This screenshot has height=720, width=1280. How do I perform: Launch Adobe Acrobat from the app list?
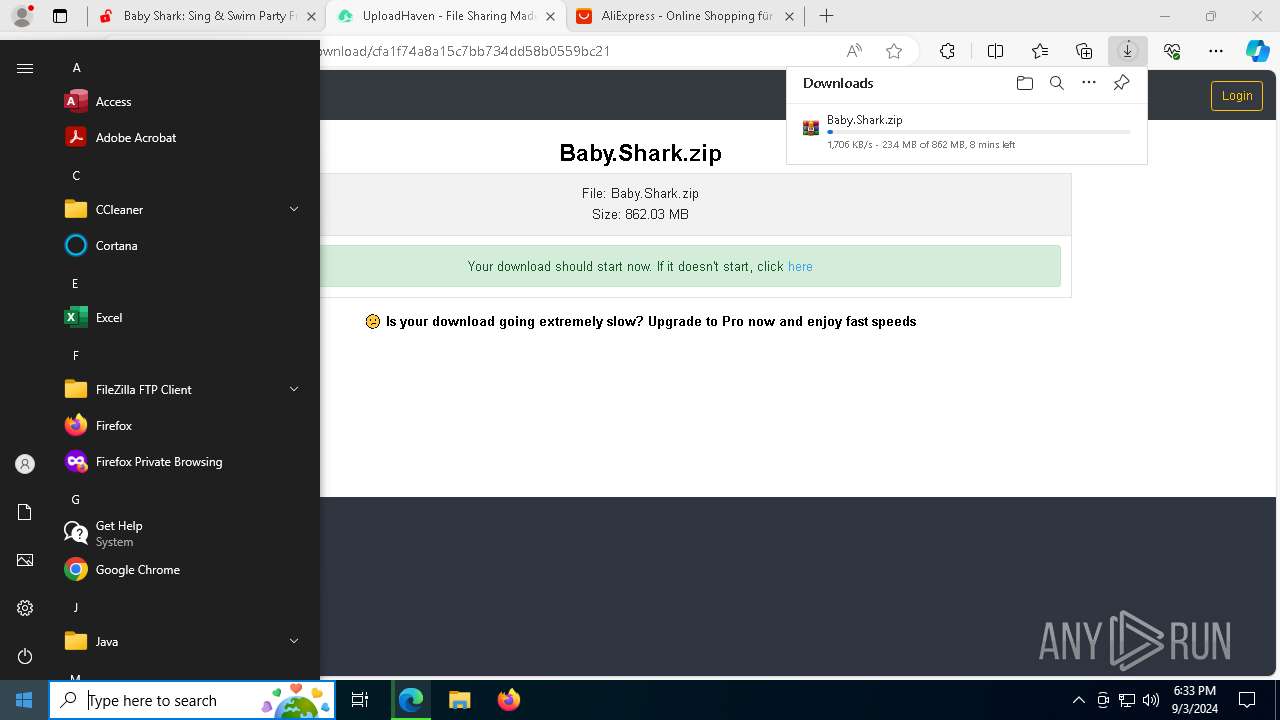[180, 137]
